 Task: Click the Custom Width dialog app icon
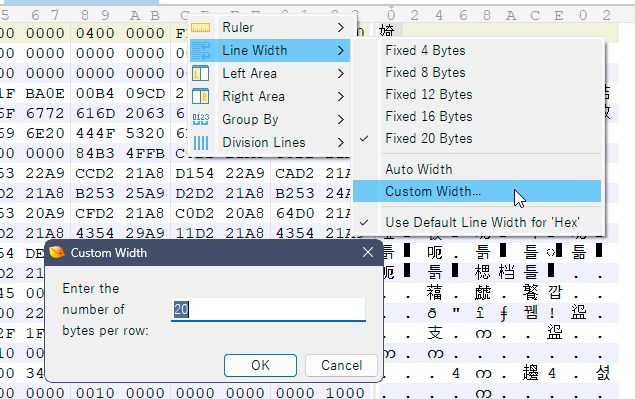point(57,252)
